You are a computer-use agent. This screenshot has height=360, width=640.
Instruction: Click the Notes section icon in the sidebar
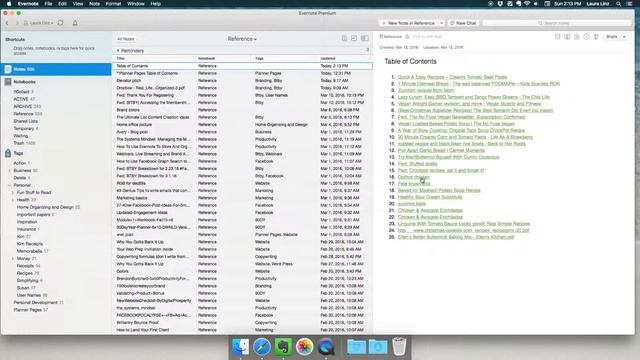click(8, 69)
